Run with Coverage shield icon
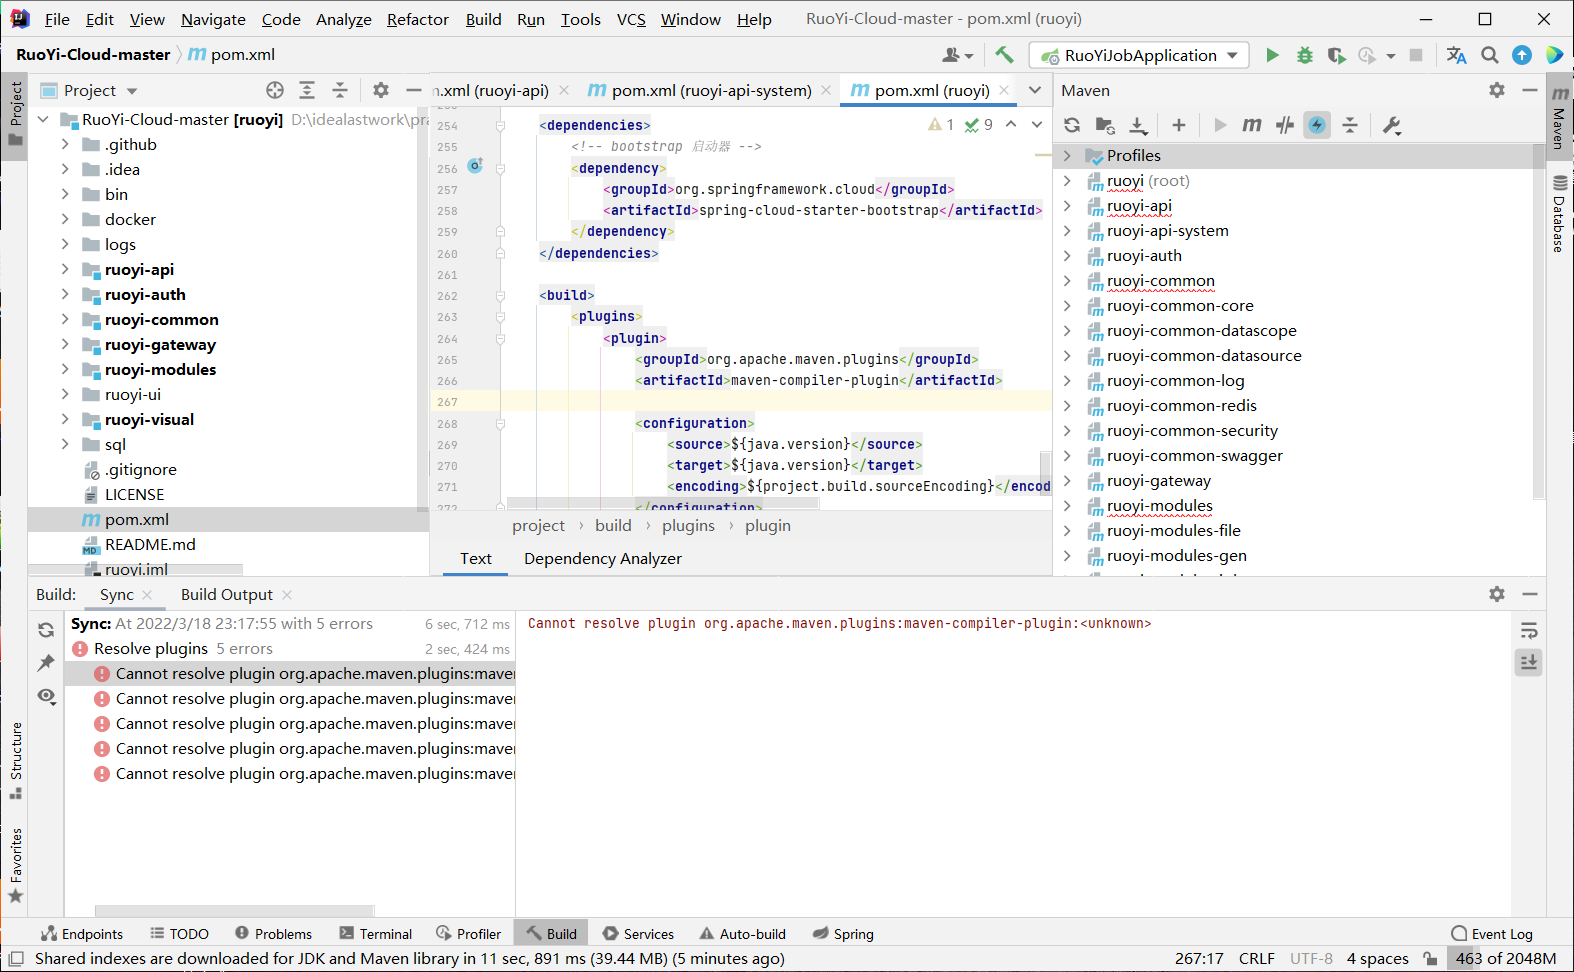This screenshot has width=1574, height=972. tap(1335, 55)
